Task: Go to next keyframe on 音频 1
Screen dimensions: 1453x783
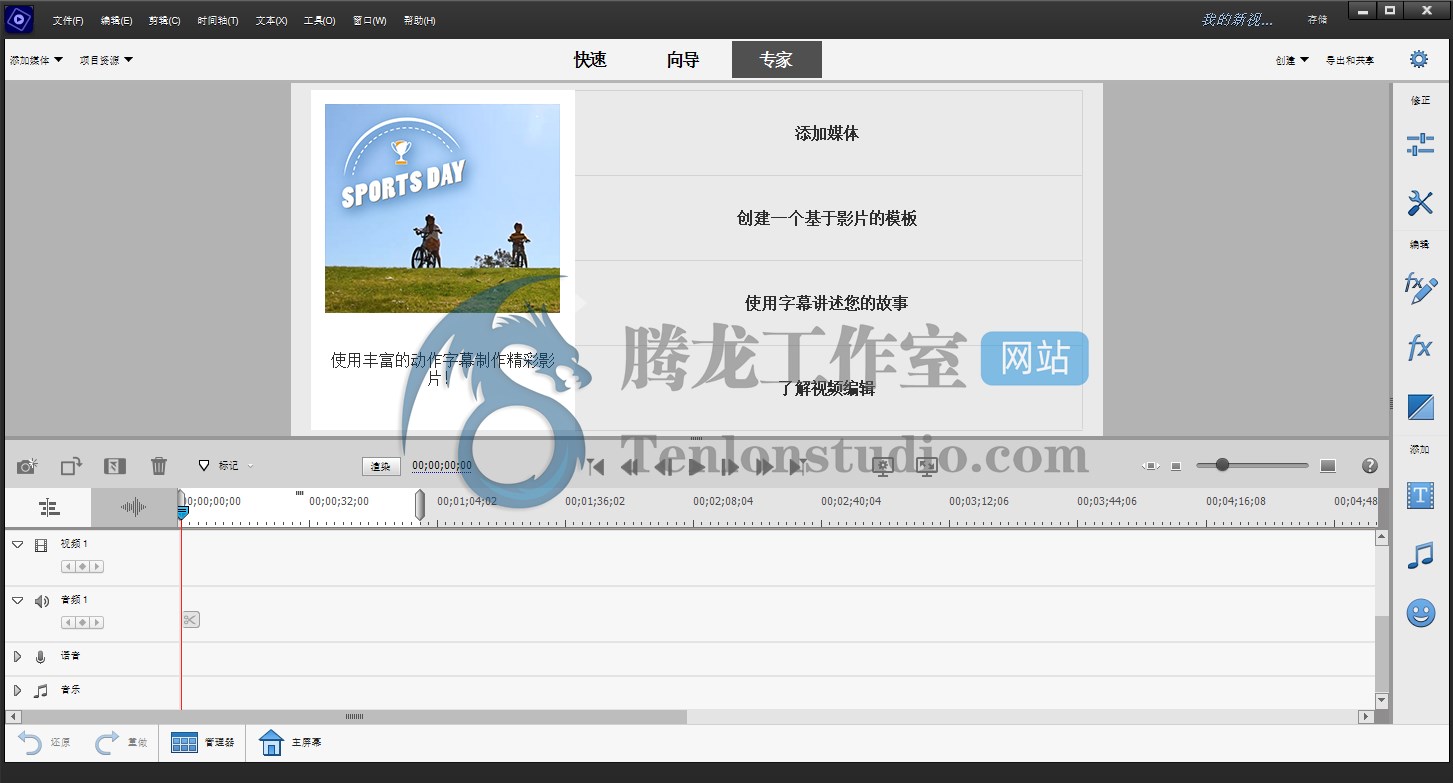Action: tap(97, 623)
